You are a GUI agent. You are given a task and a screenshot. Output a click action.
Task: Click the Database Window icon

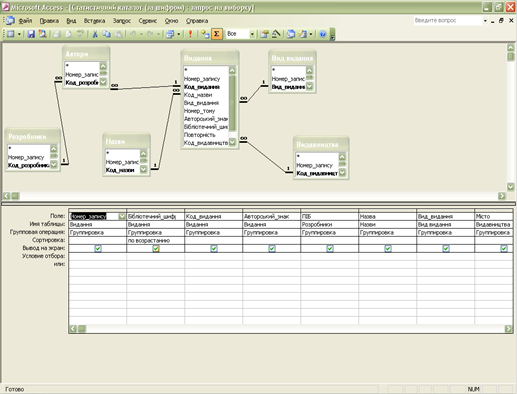pos(291,34)
